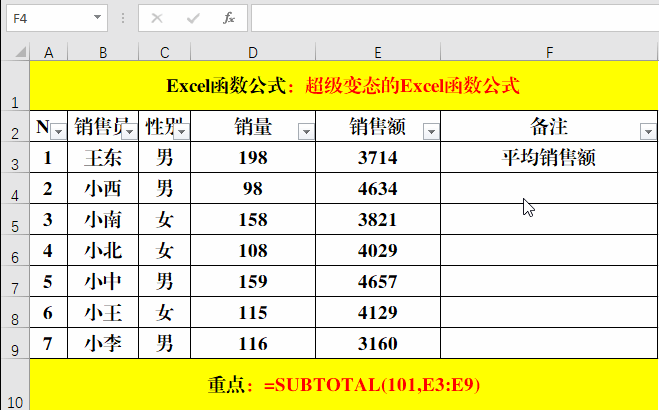Select row 2 header
Screen dimensions: 659x410
(15, 126)
